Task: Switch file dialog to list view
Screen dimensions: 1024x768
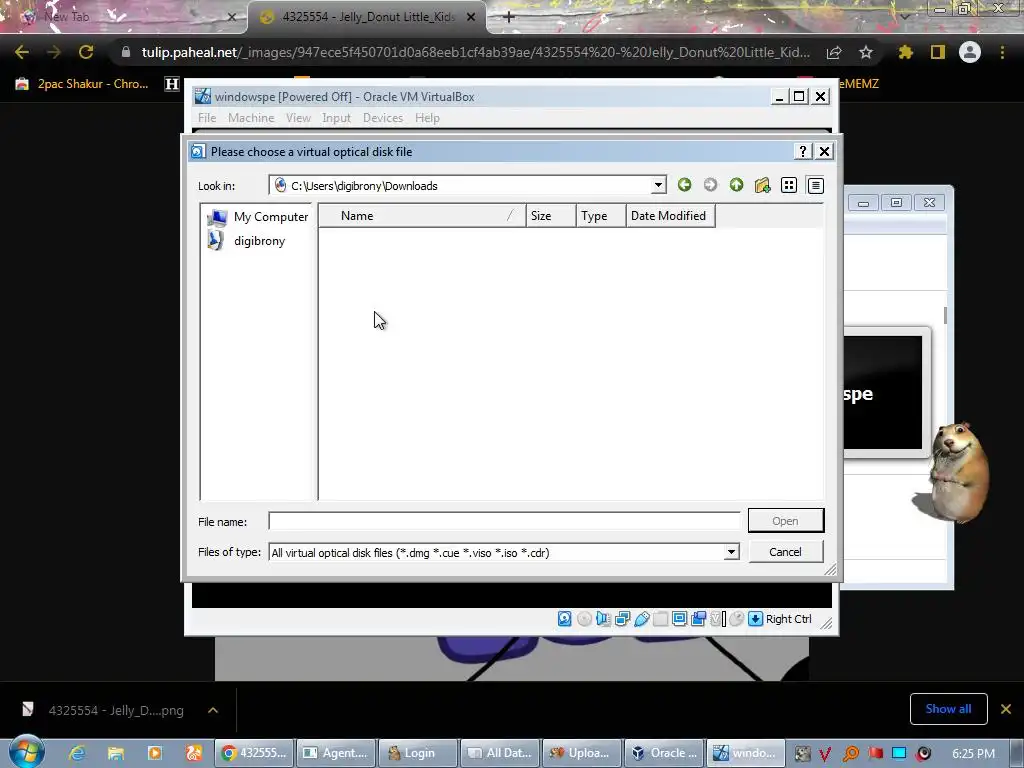Action: [x=789, y=185]
